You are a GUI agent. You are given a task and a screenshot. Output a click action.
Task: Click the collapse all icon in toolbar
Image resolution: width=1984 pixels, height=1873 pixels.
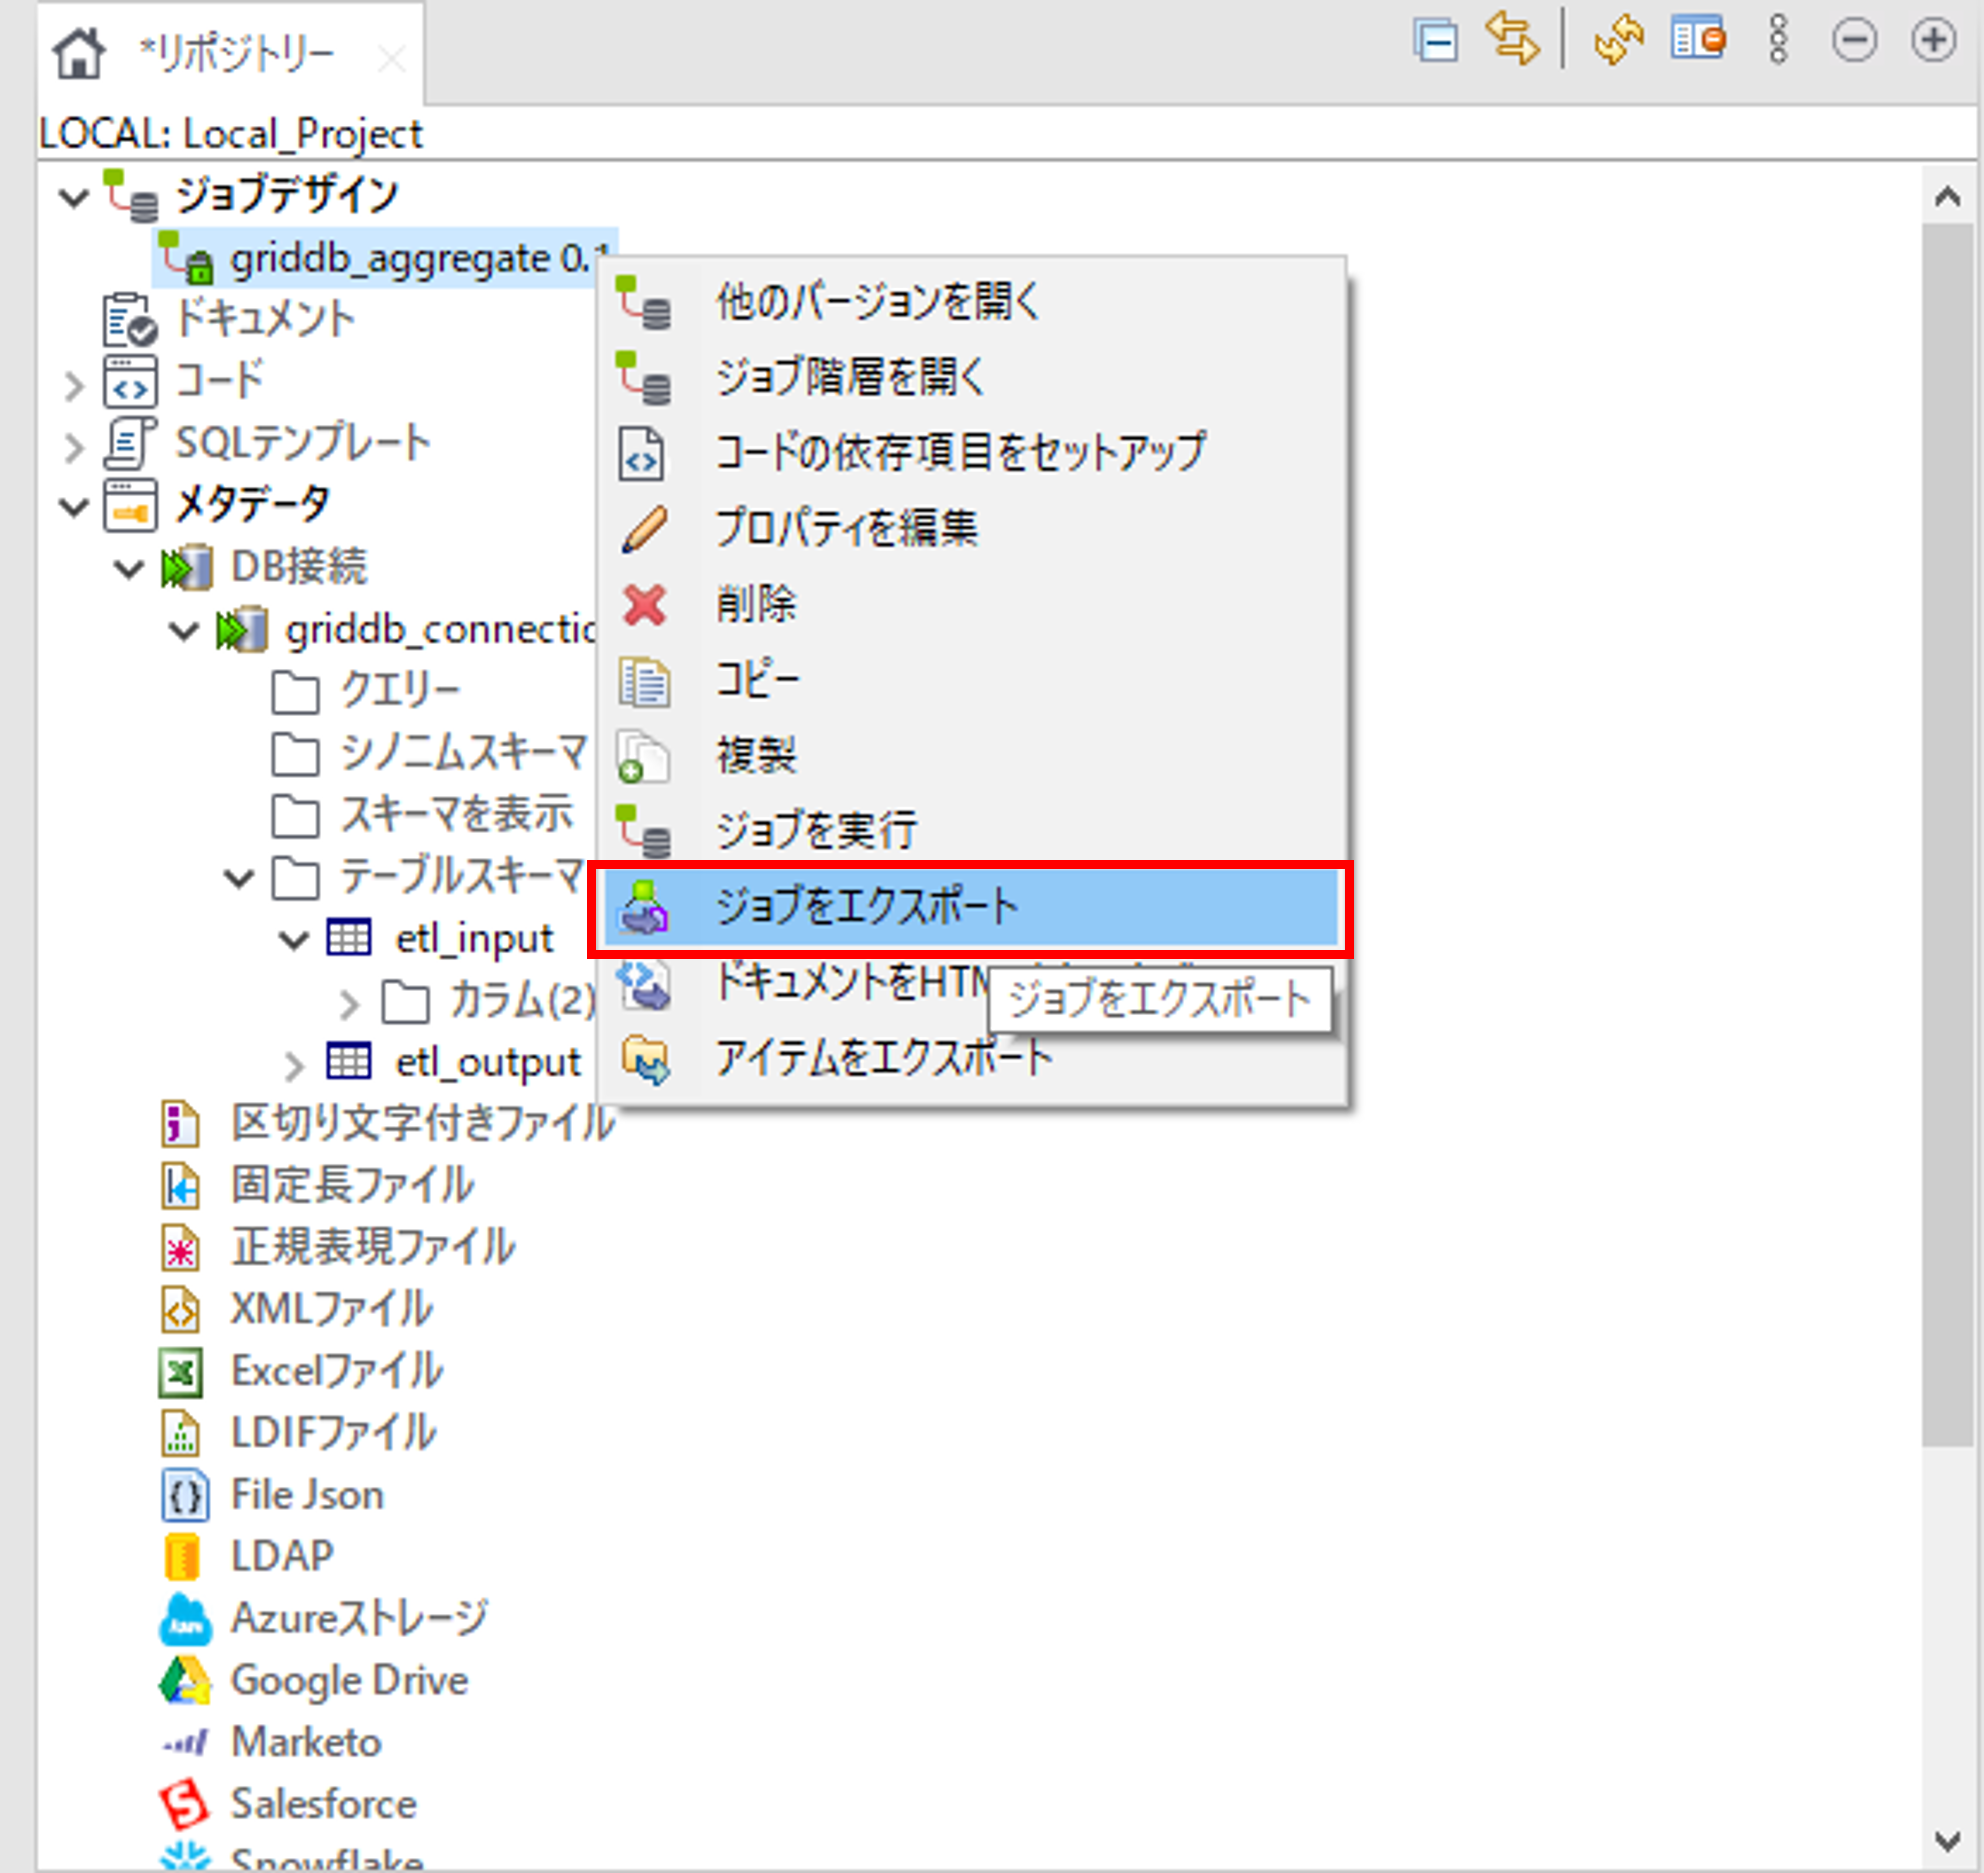tap(1436, 41)
